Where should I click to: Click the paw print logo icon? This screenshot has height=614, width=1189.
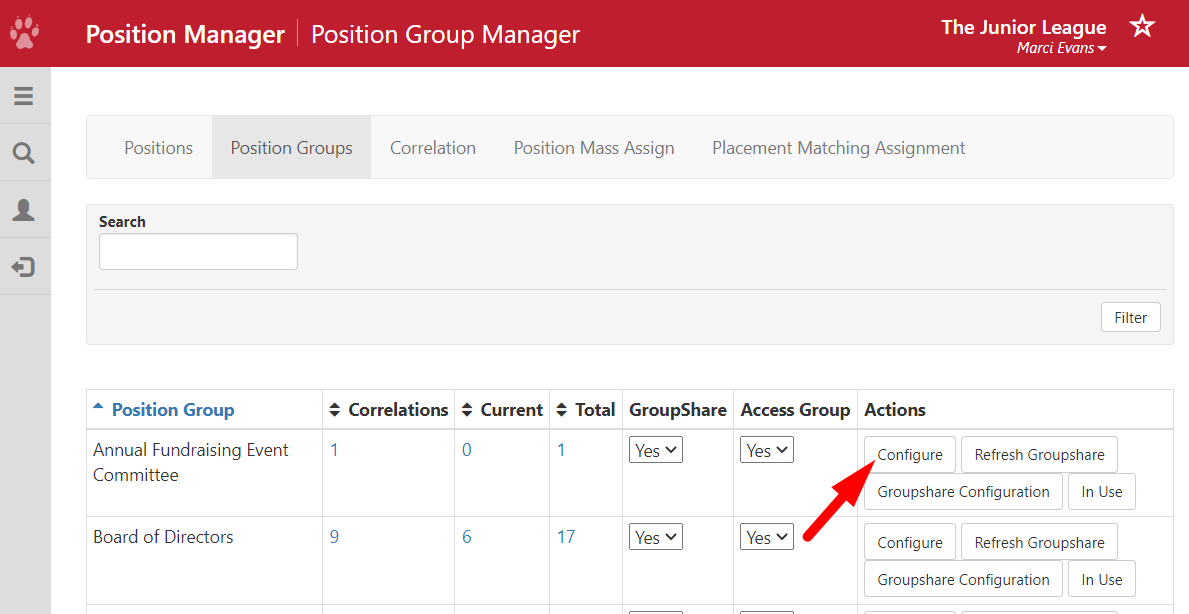coord(24,33)
